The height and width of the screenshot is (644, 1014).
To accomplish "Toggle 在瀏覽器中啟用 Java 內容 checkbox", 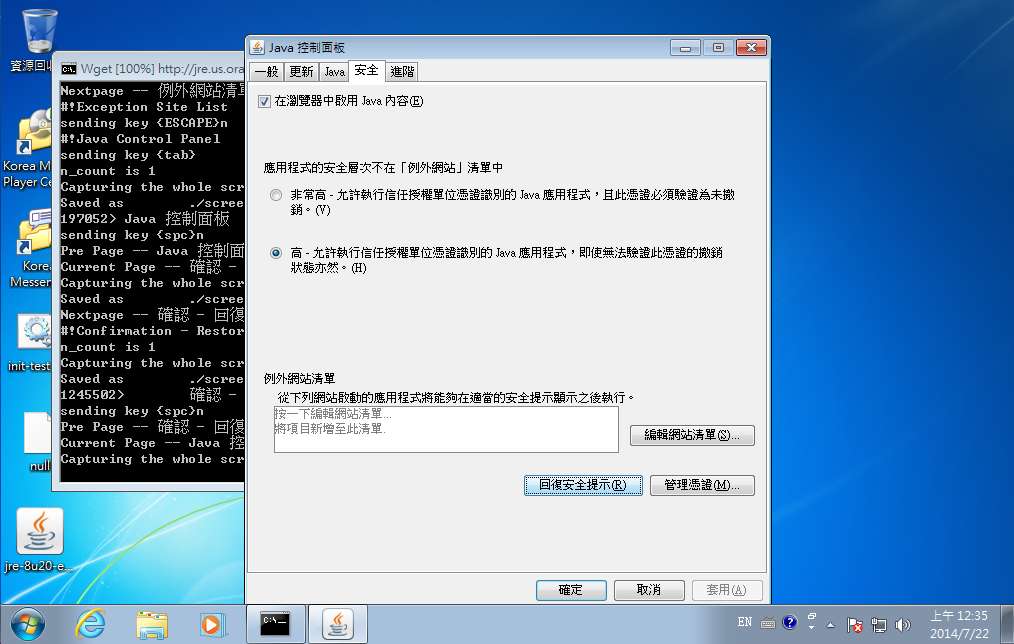I will pyautogui.click(x=264, y=101).
